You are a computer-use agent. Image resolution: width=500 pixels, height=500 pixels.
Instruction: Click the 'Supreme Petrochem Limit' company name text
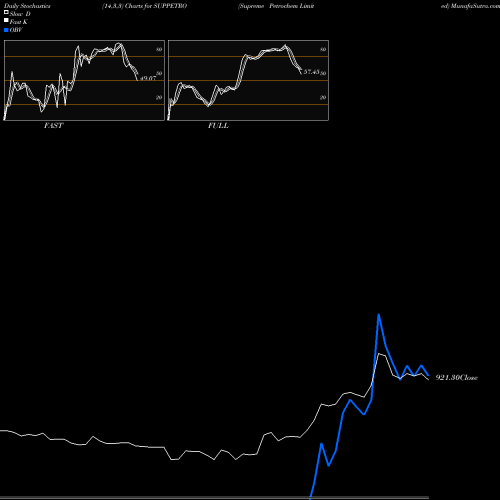276,6
